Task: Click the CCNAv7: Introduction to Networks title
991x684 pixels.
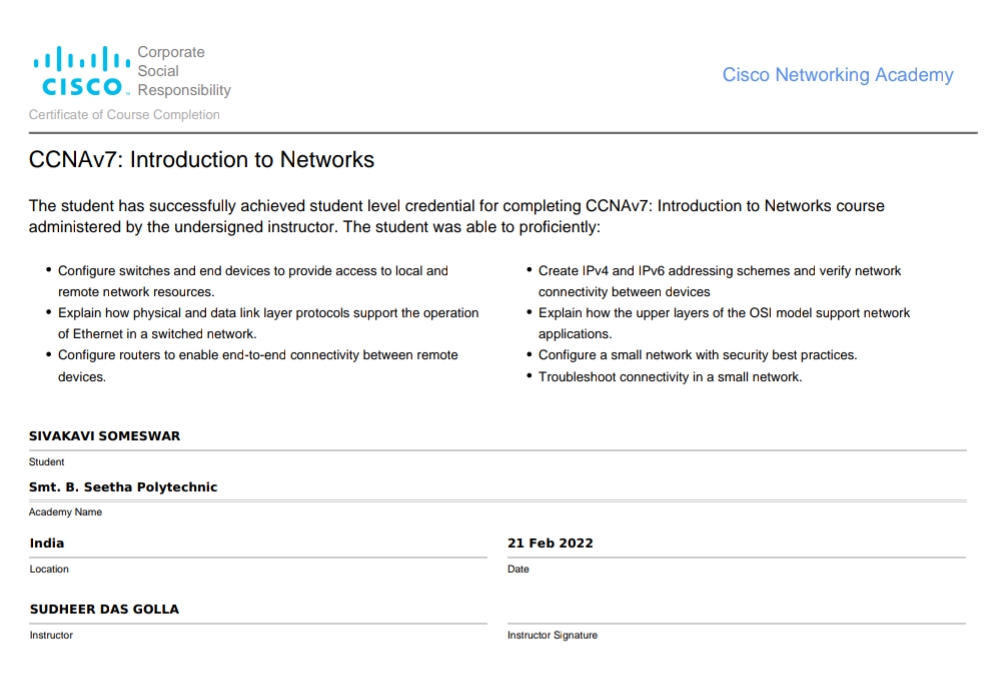Action: point(201,160)
